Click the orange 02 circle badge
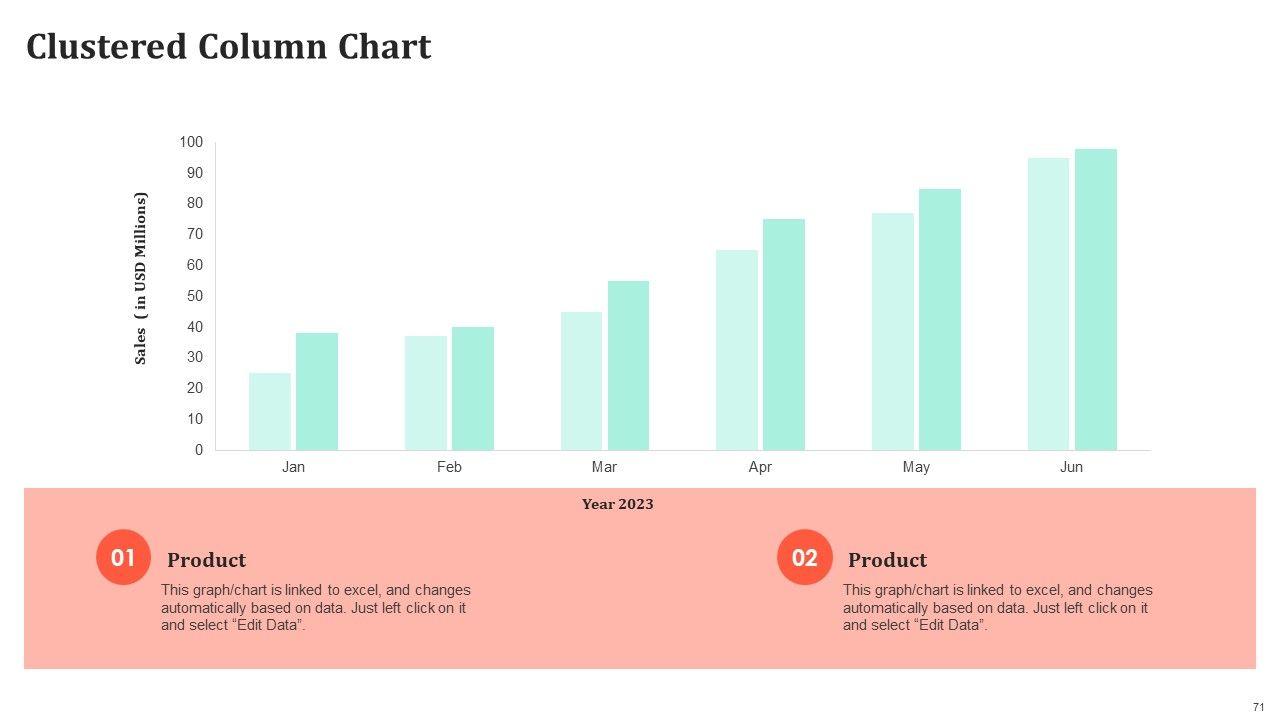 (804, 557)
